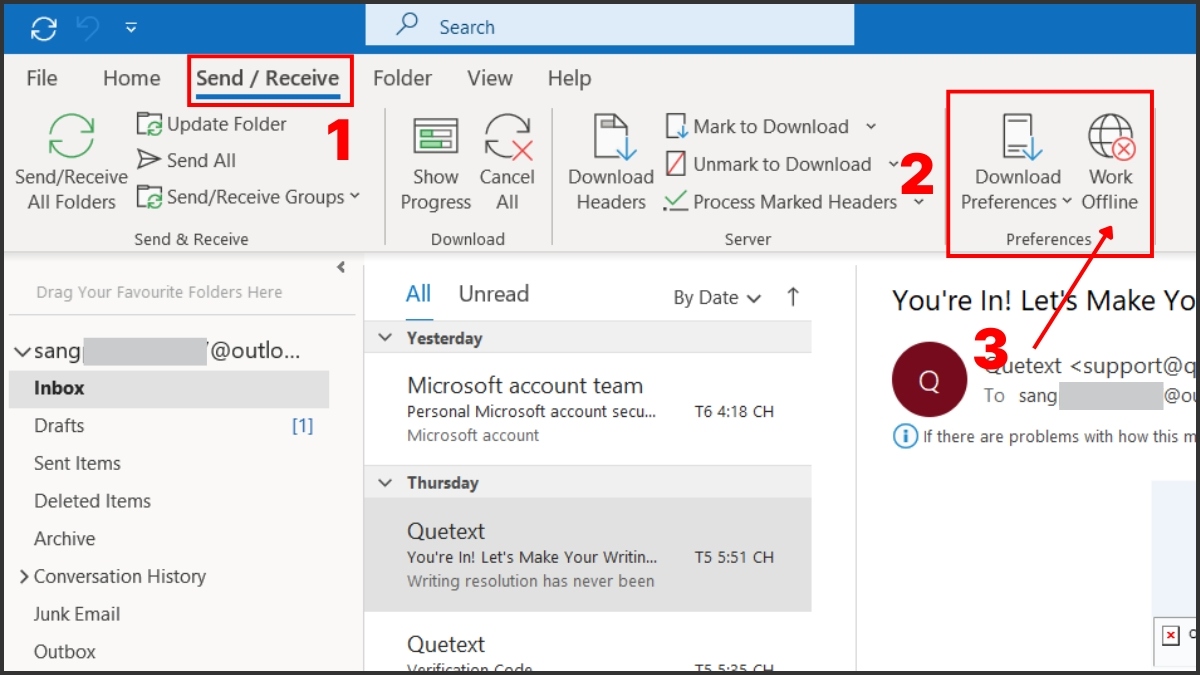Open the By Date sort dropdown
The height and width of the screenshot is (675, 1200).
coord(717,298)
